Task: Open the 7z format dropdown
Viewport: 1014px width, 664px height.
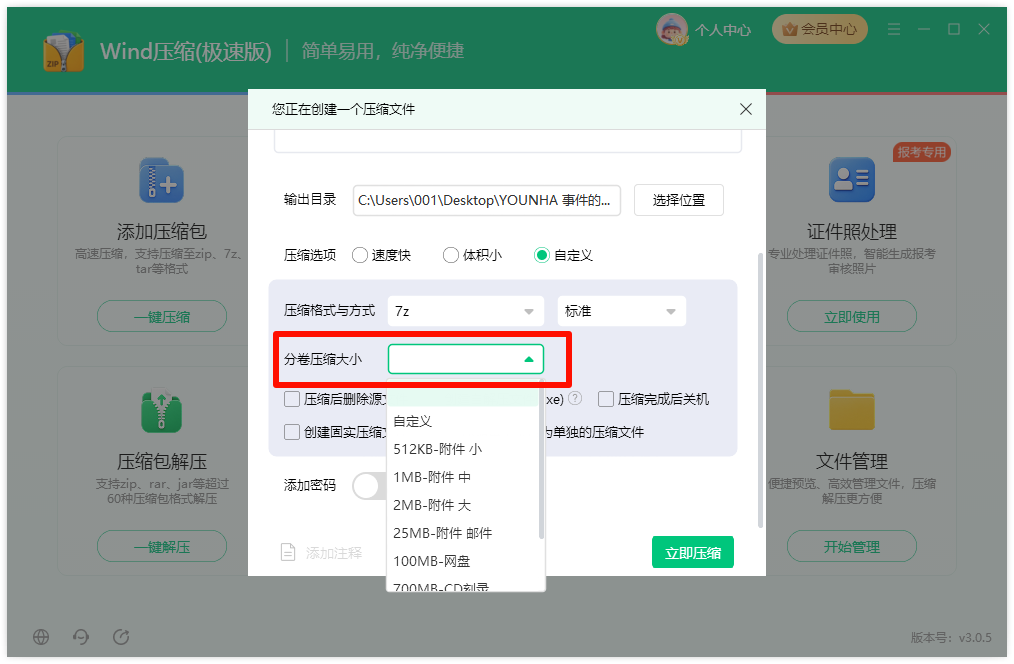Action: tap(465, 311)
